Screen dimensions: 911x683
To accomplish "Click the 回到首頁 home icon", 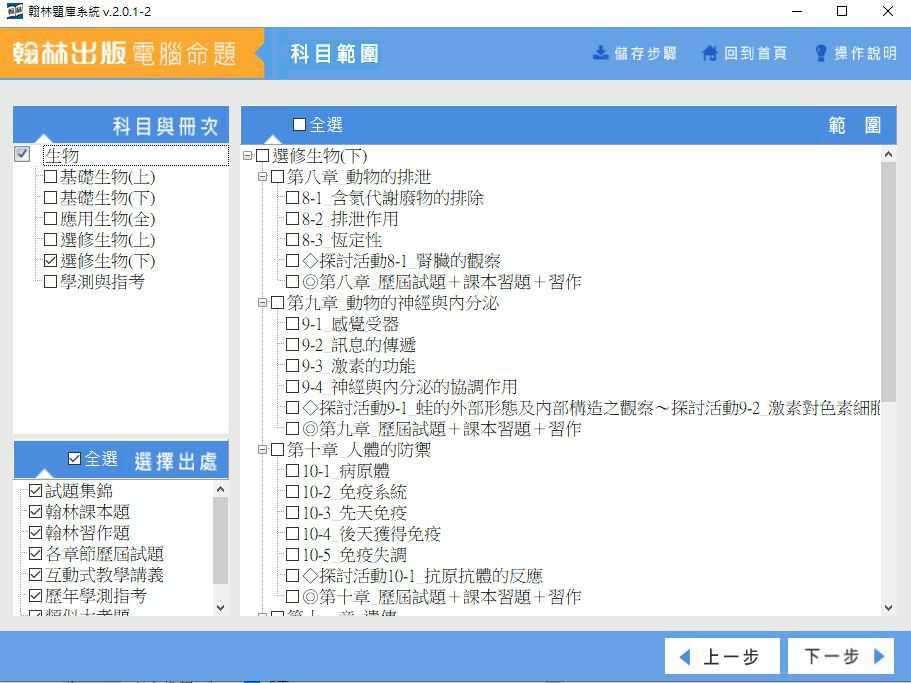I will [x=709, y=53].
